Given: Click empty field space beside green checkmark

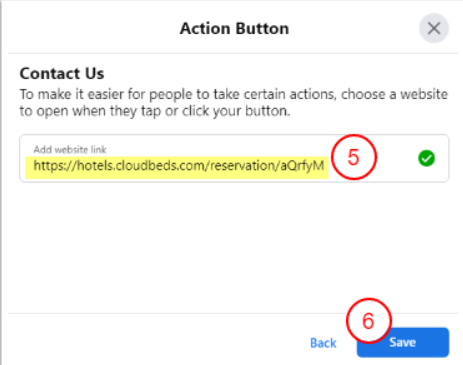Looking at the screenshot, I should (397, 158).
